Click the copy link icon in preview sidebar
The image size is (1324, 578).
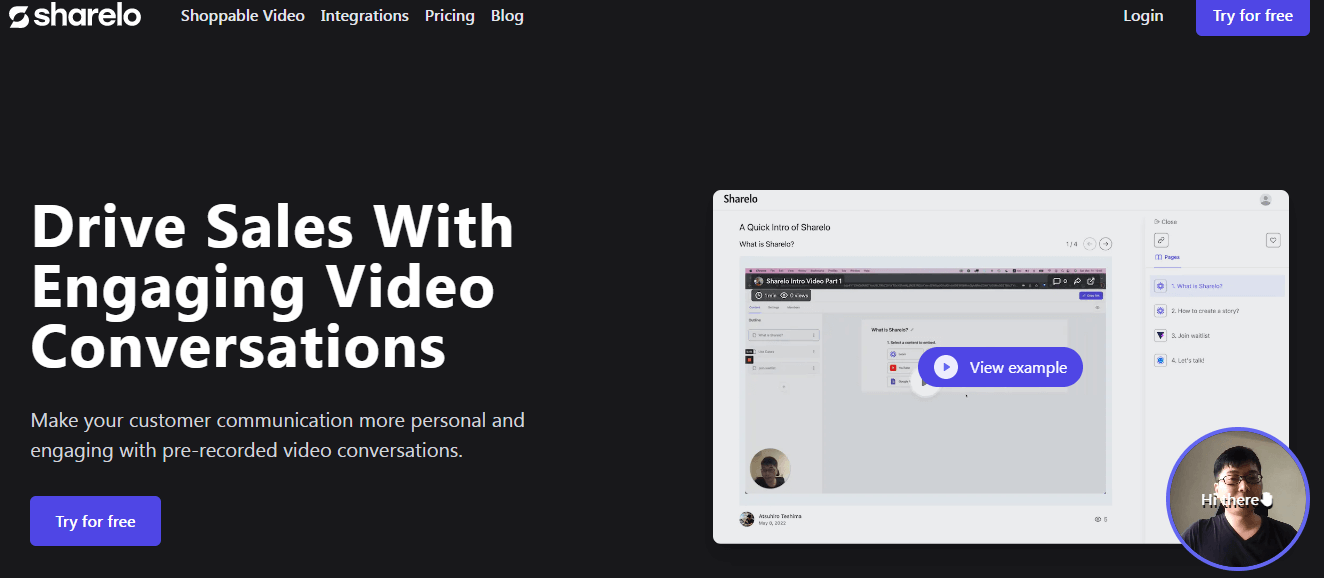pos(1161,240)
